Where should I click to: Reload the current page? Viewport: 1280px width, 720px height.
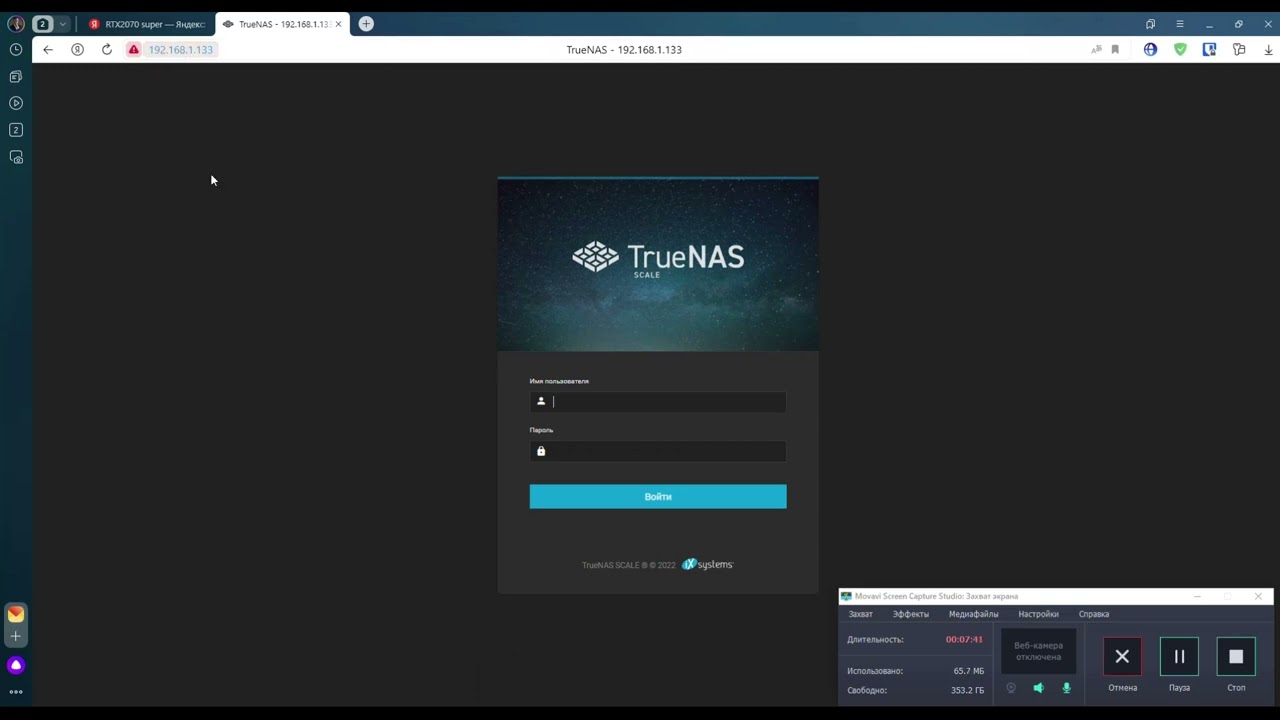pos(106,49)
